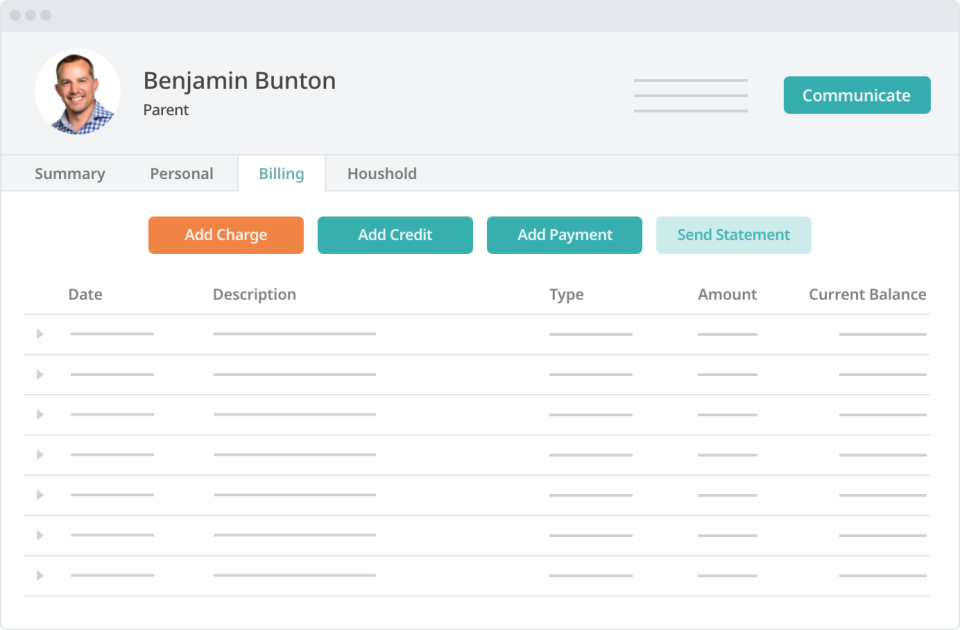Click the first window control dot
This screenshot has height=630, width=960.
pyautogui.click(x=16, y=15)
